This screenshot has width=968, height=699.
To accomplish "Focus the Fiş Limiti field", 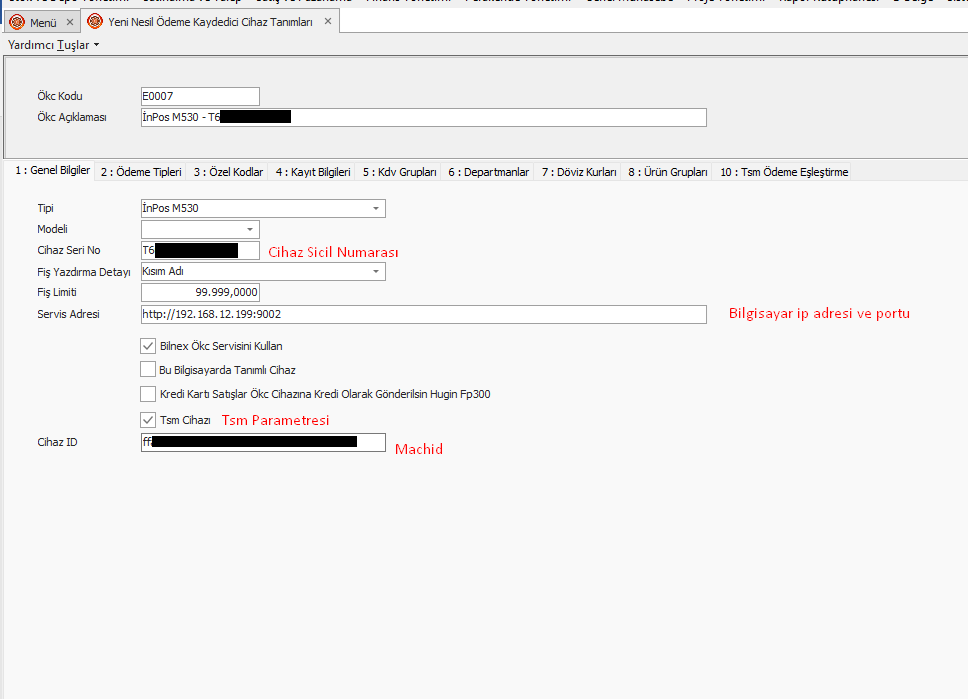I will pyautogui.click(x=200, y=292).
